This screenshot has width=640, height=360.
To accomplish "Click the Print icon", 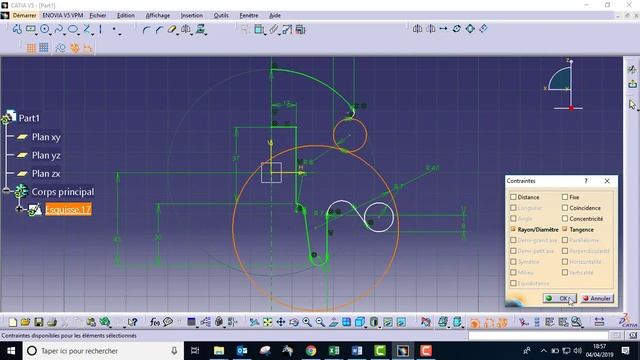I will [x=52, y=322].
